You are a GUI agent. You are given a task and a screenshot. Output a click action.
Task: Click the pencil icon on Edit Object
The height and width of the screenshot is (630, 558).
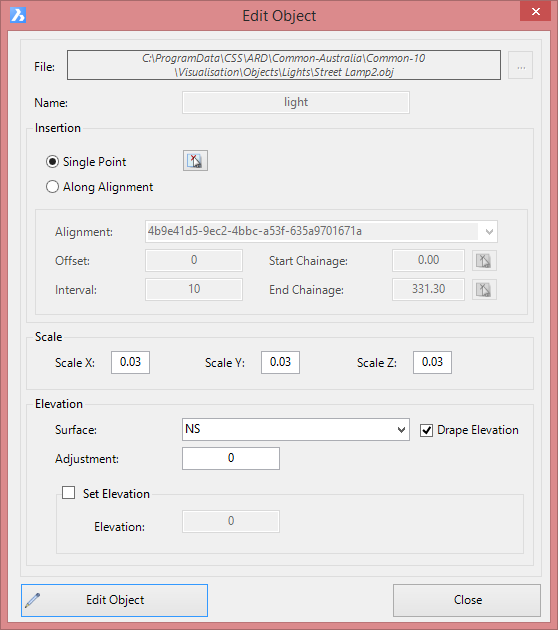pos(33,600)
